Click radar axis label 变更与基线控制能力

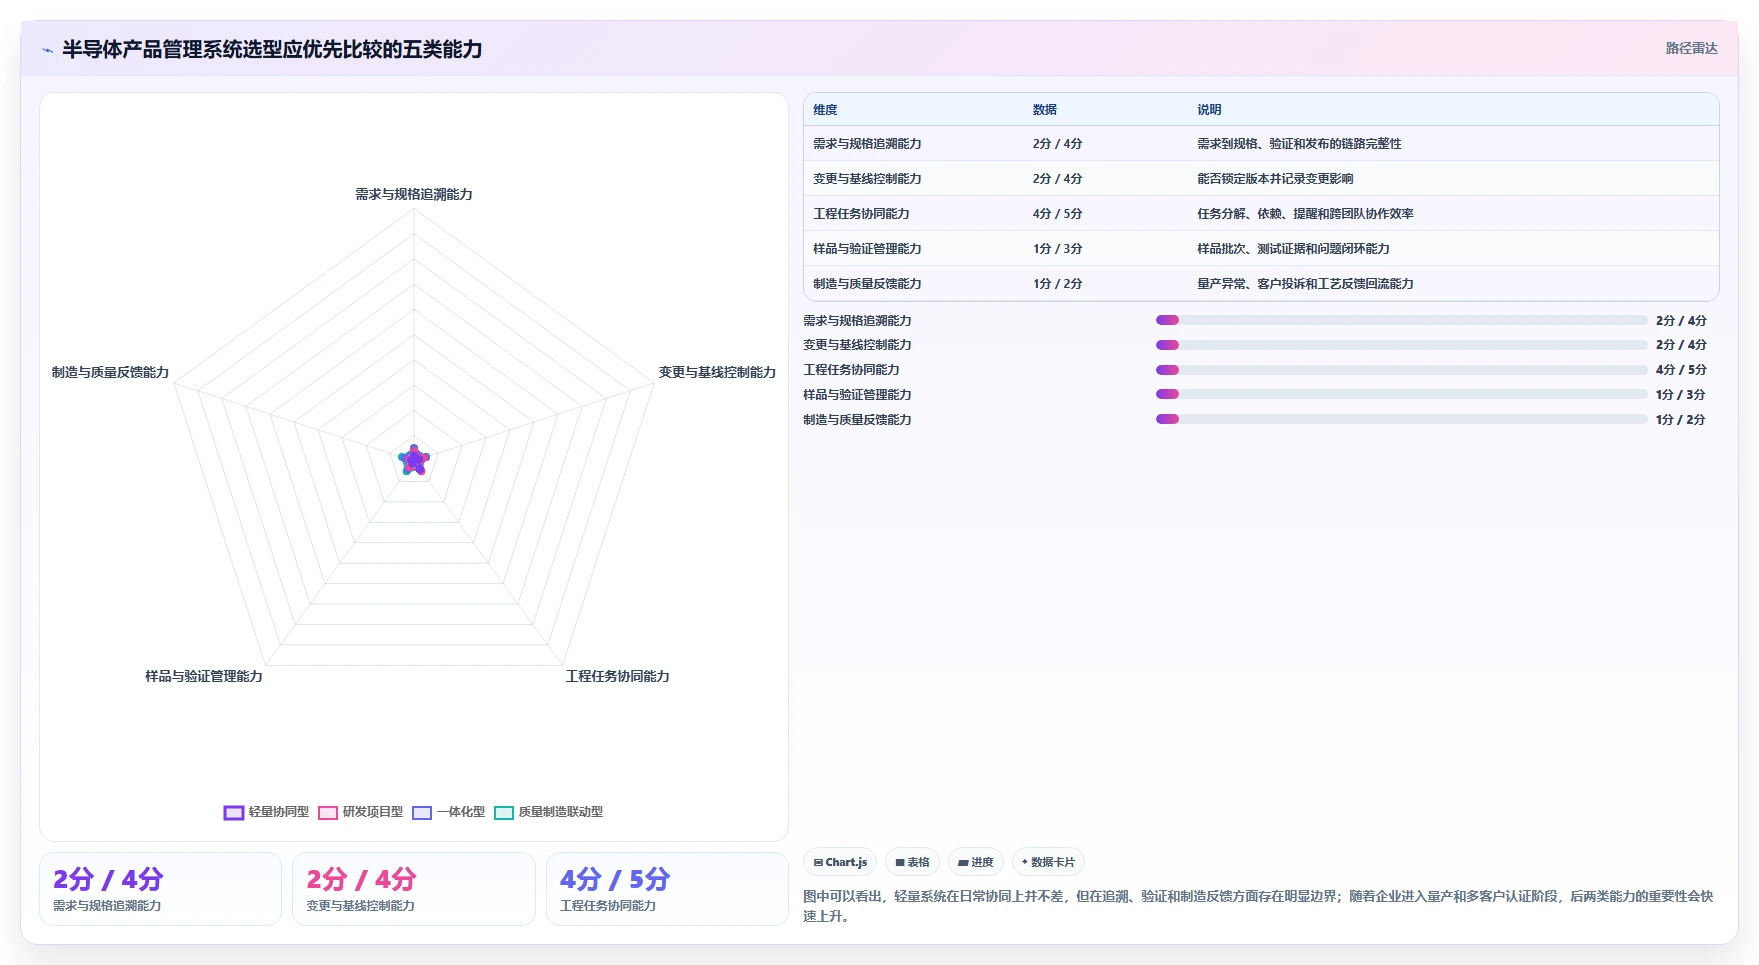pos(717,372)
